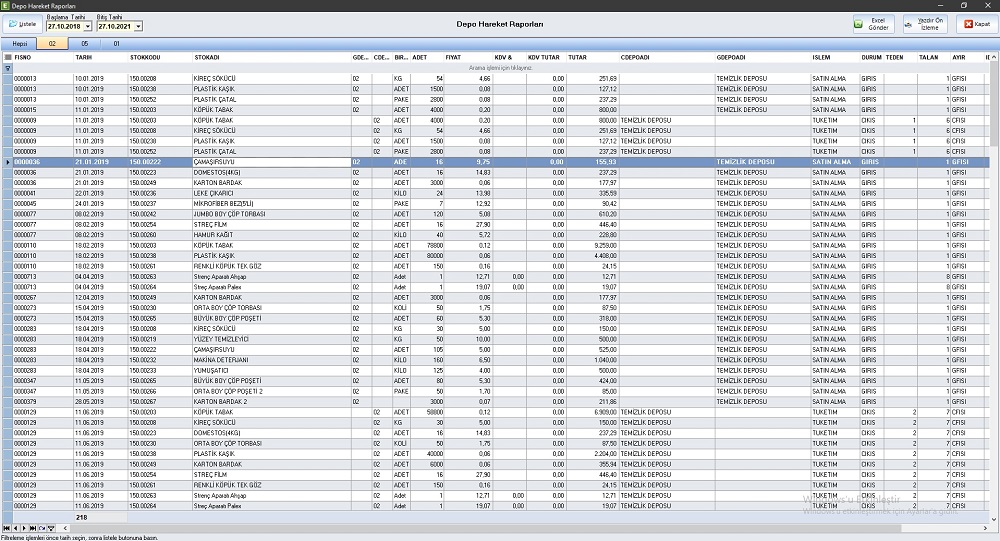Screen dimensions: 1000x541
Task: Select the LEKE ÇIKARICI cell
Action: click(272, 193)
